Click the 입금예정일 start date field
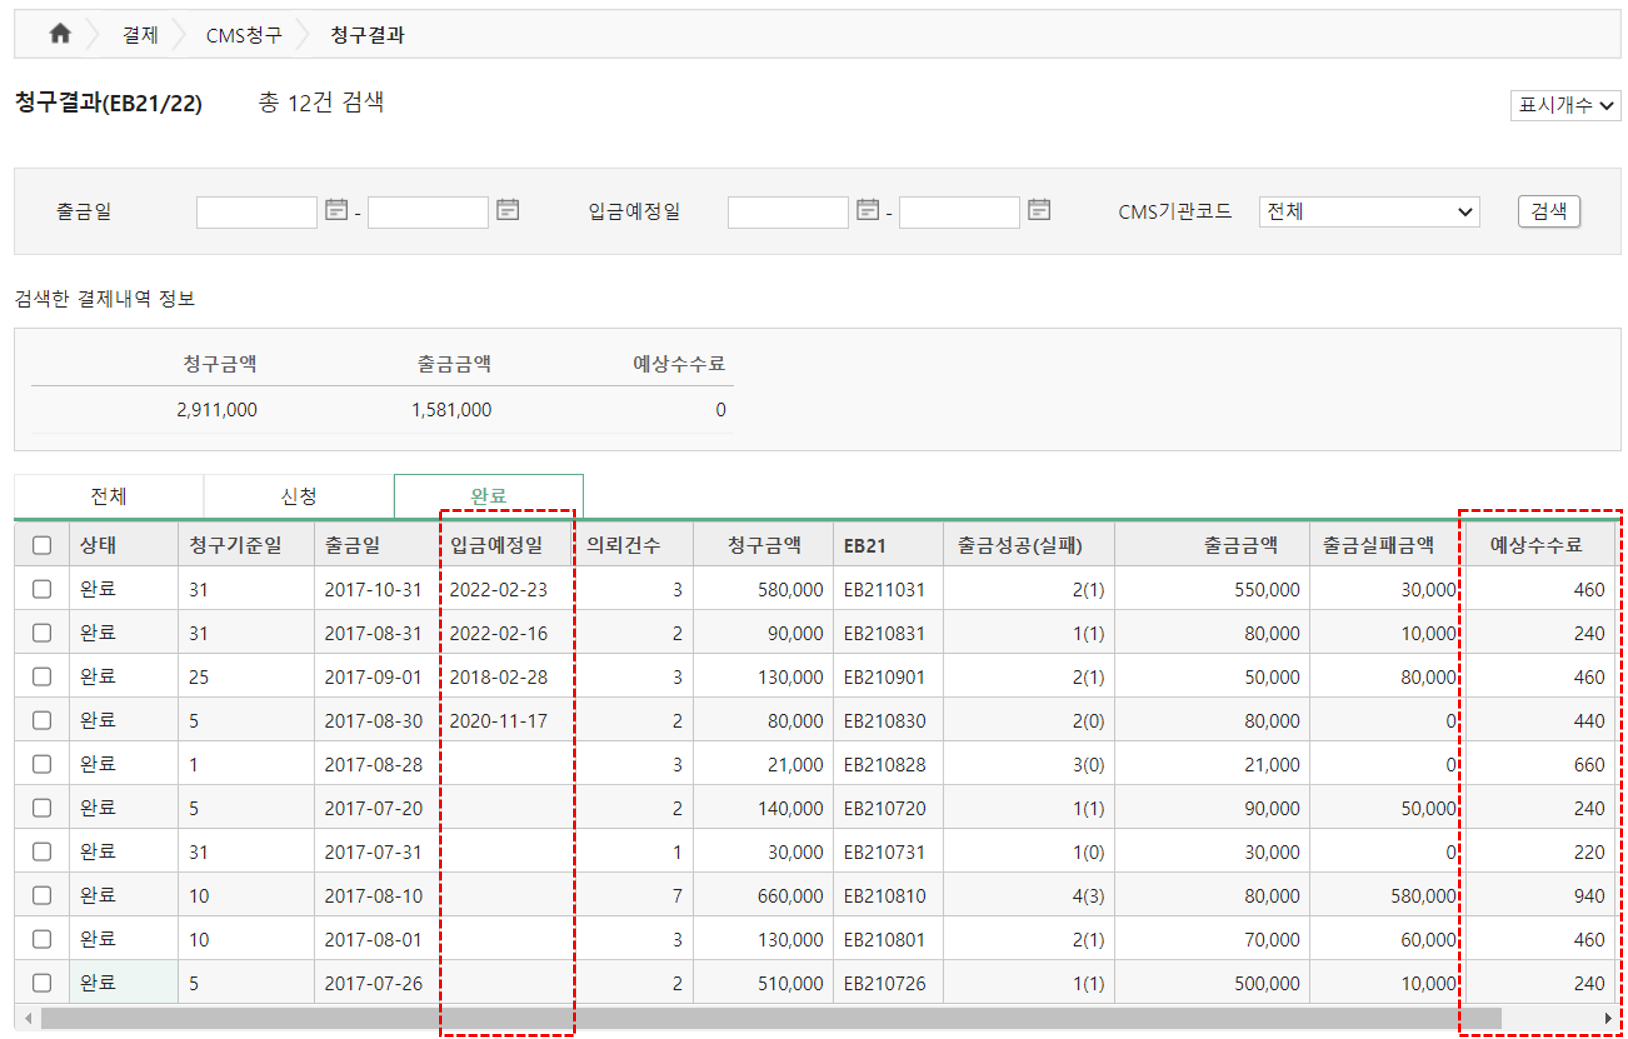This screenshot has height=1039, width=1628. 788,212
